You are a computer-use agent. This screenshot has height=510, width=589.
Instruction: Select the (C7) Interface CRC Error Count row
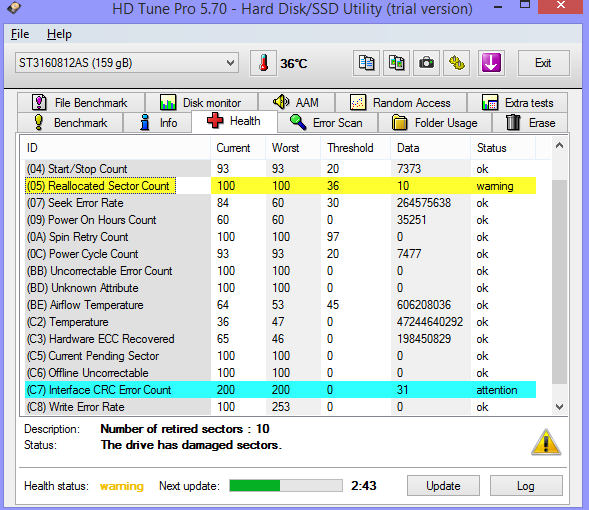point(281,390)
